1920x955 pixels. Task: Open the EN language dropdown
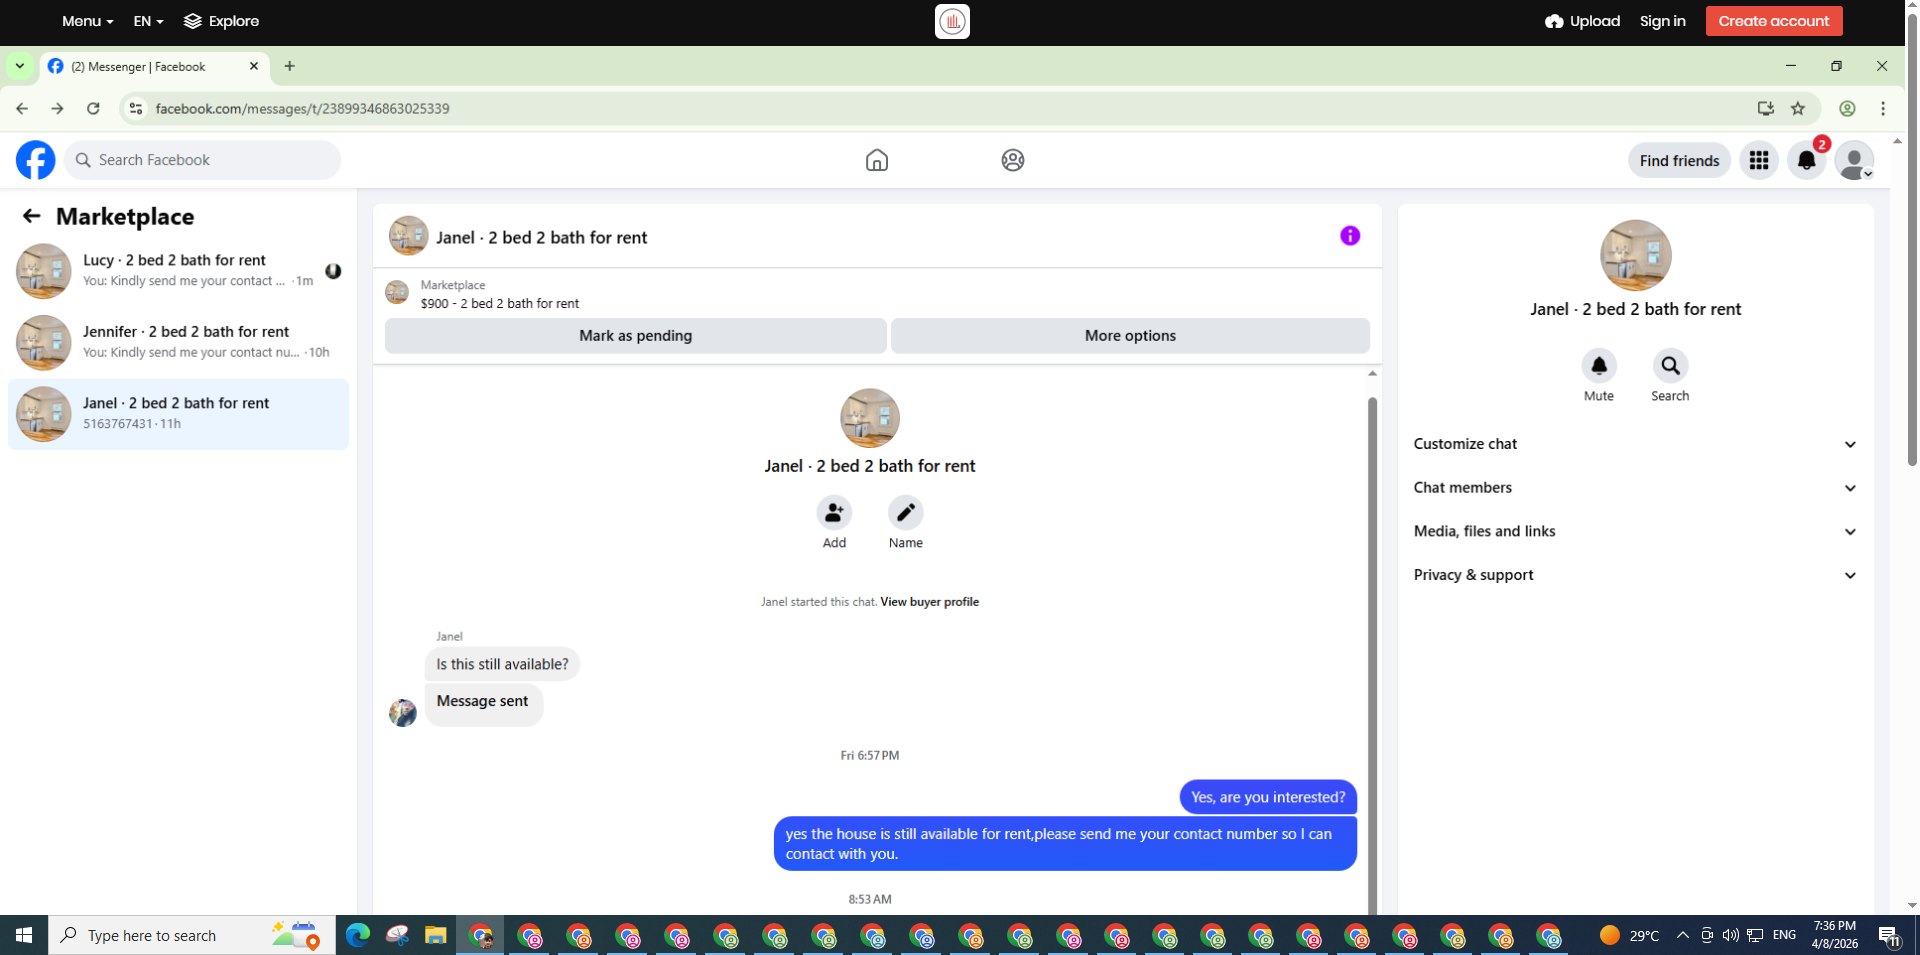tap(148, 21)
